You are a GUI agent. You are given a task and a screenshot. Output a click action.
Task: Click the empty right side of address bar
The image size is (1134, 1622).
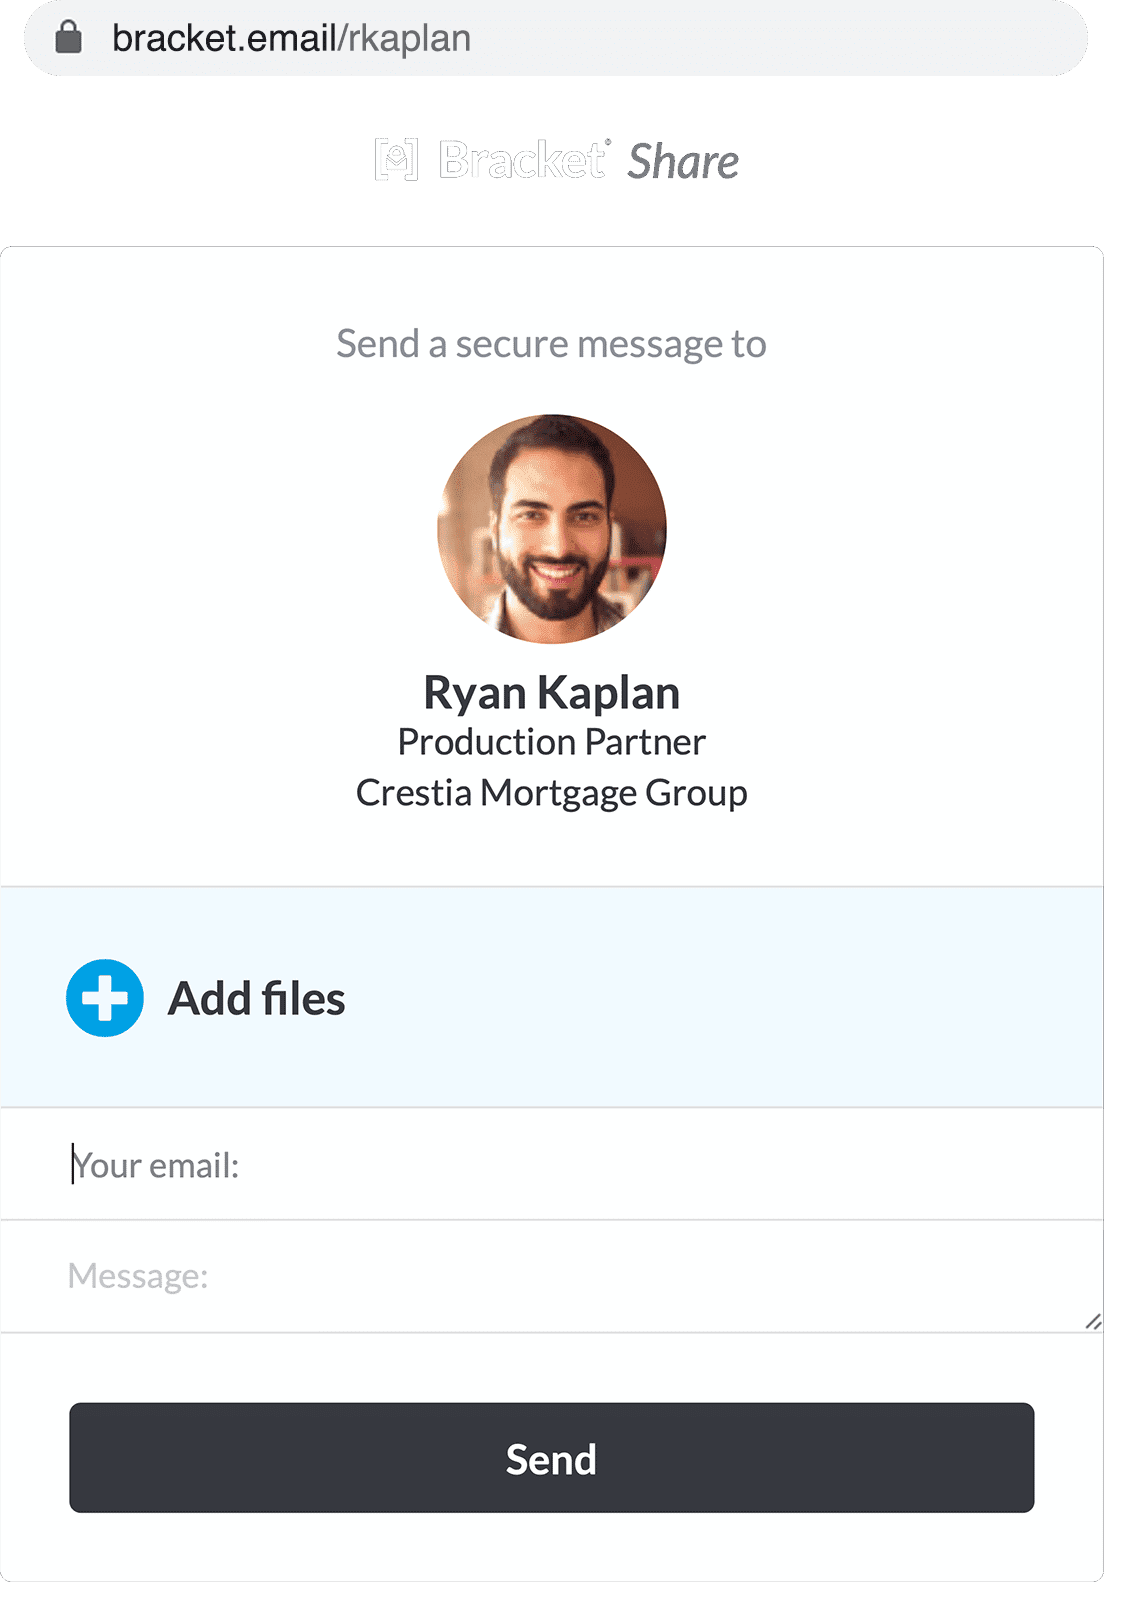(800, 38)
